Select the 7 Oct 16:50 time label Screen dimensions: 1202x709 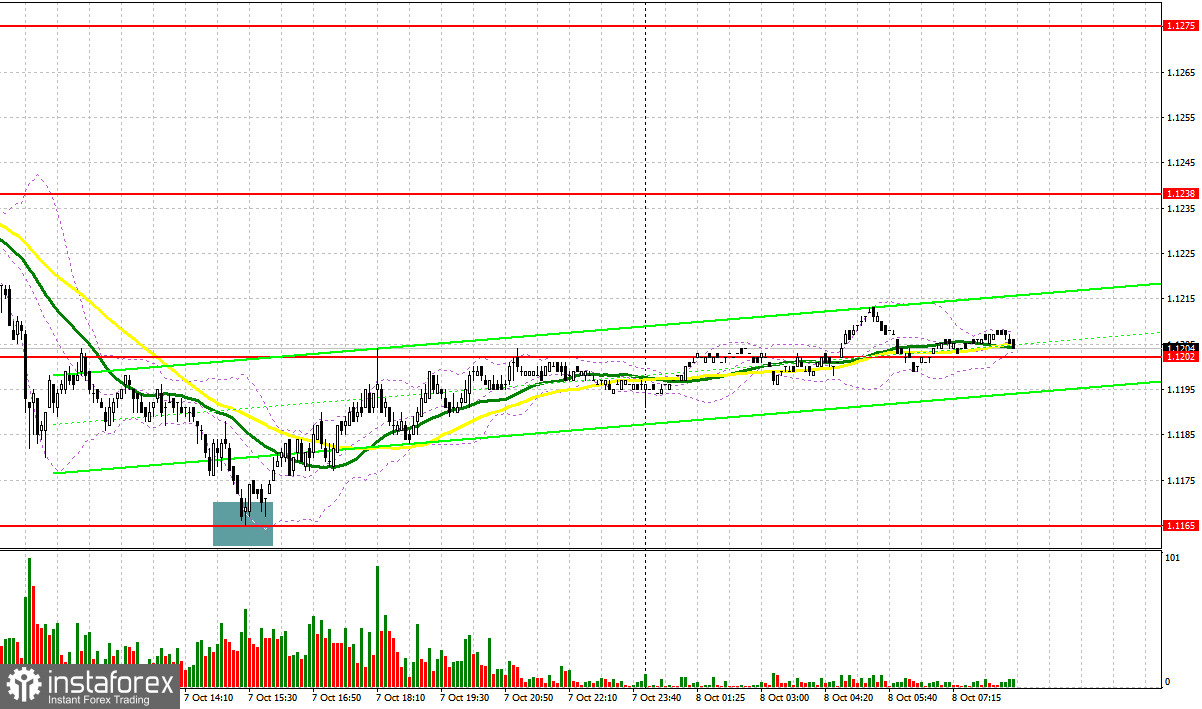click(x=335, y=696)
